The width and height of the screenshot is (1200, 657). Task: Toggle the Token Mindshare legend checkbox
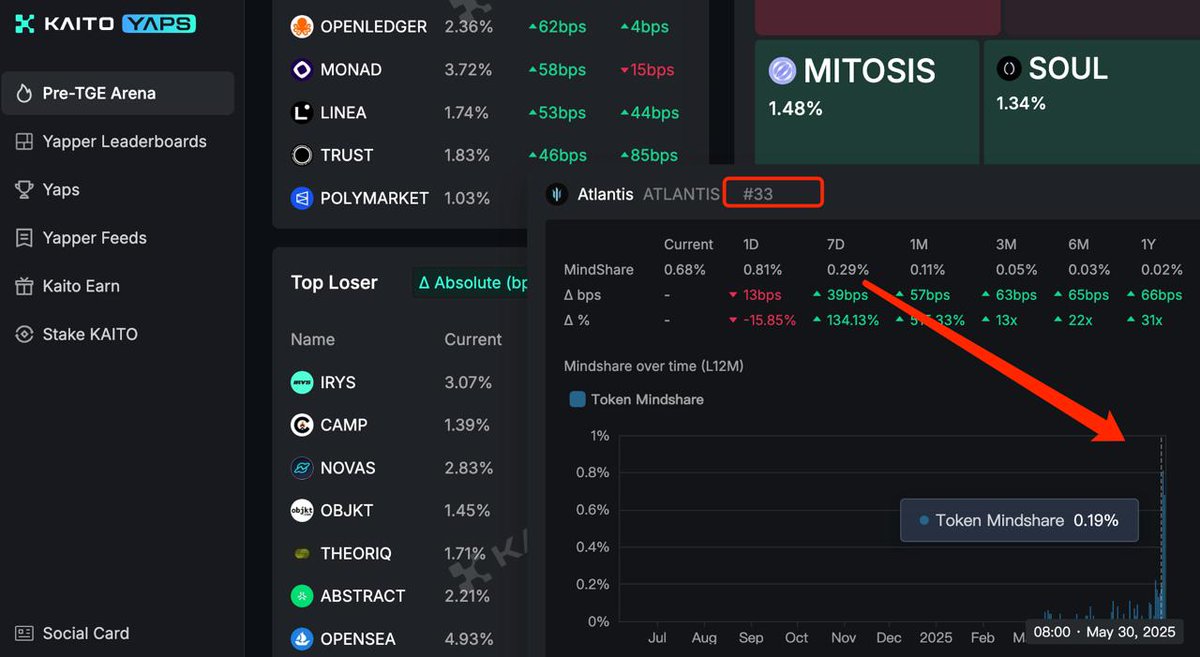click(577, 399)
